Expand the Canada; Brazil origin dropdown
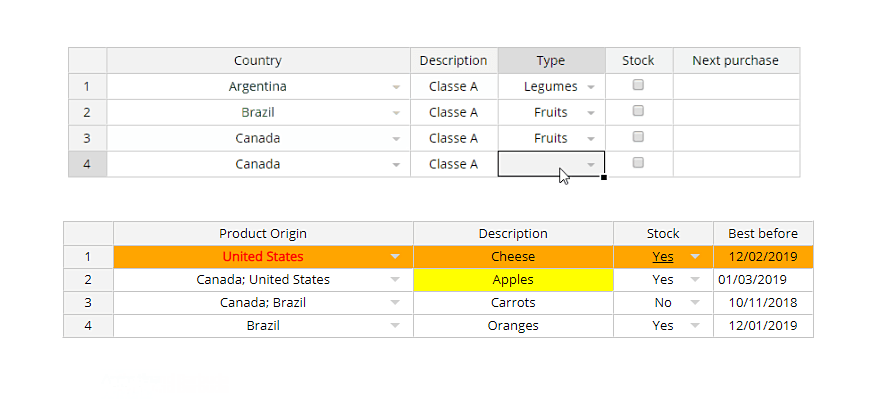Screen dimensions: 875x400 pyautogui.click(x=396, y=303)
